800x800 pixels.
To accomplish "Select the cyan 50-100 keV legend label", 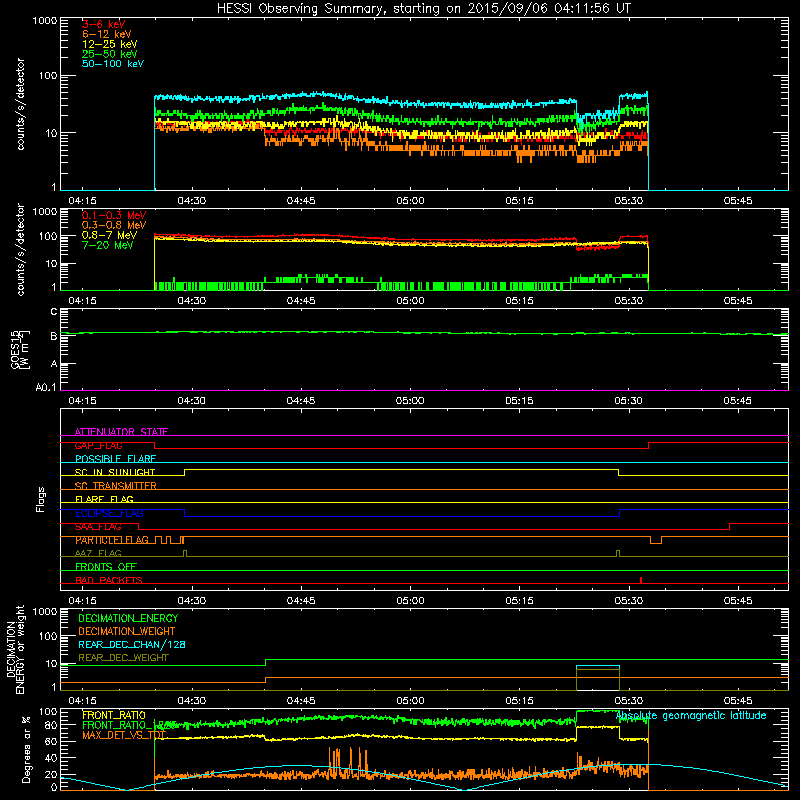I will point(113,64).
